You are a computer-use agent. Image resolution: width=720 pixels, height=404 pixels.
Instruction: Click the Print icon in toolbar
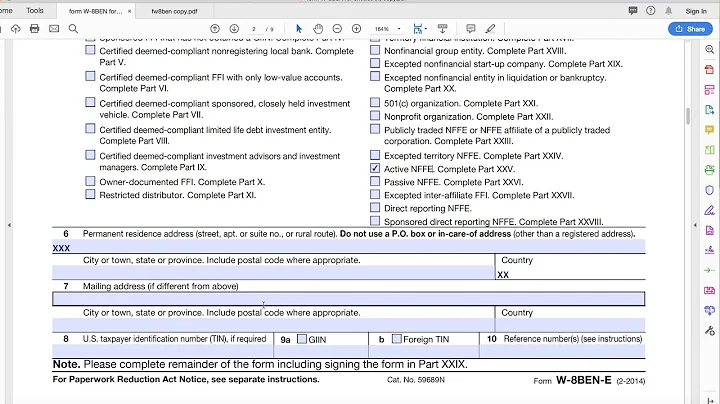[34, 29]
